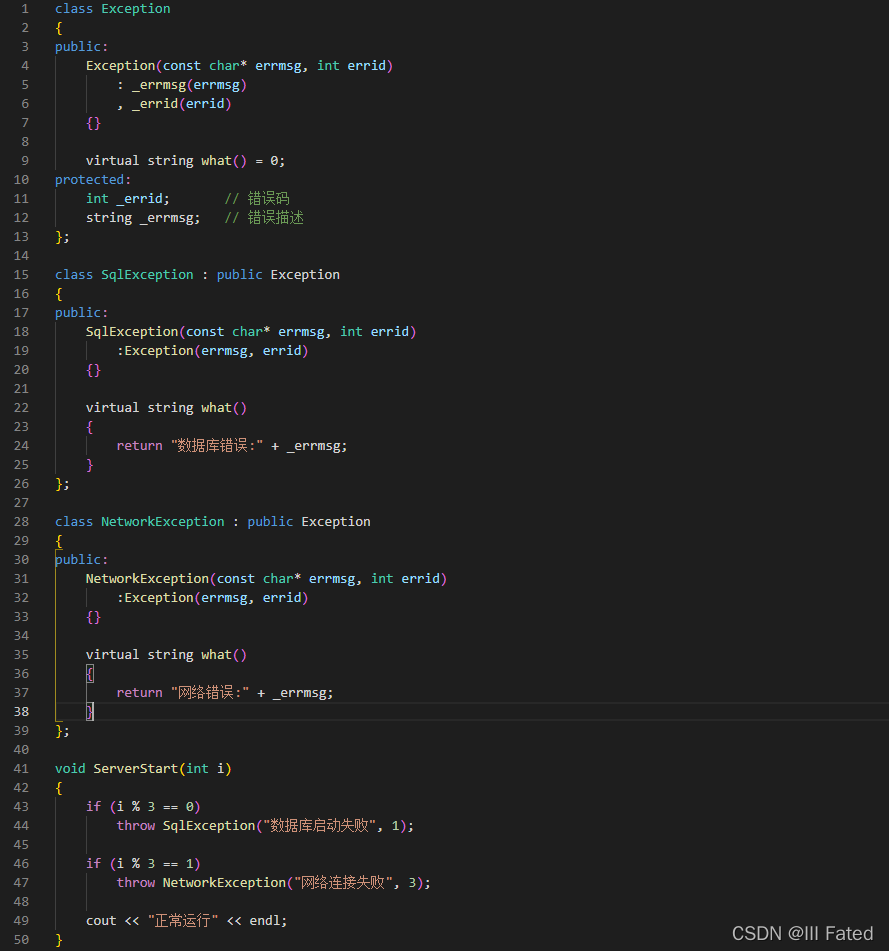
Task: Click the empty braces '{}' on line 33
Action: pyautogui.click(x=93, y=617)
